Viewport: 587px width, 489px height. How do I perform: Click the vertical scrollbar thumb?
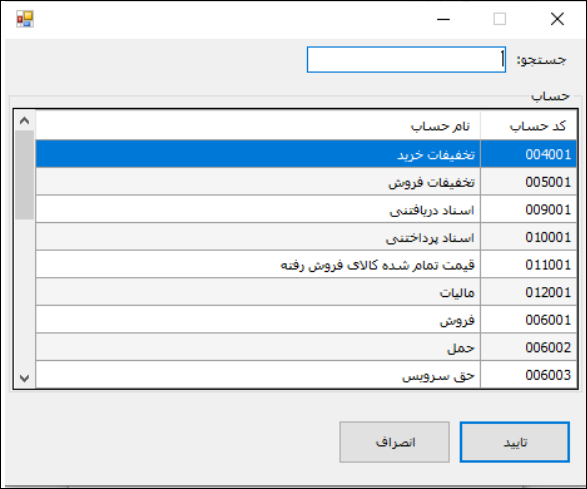point(25,174)
